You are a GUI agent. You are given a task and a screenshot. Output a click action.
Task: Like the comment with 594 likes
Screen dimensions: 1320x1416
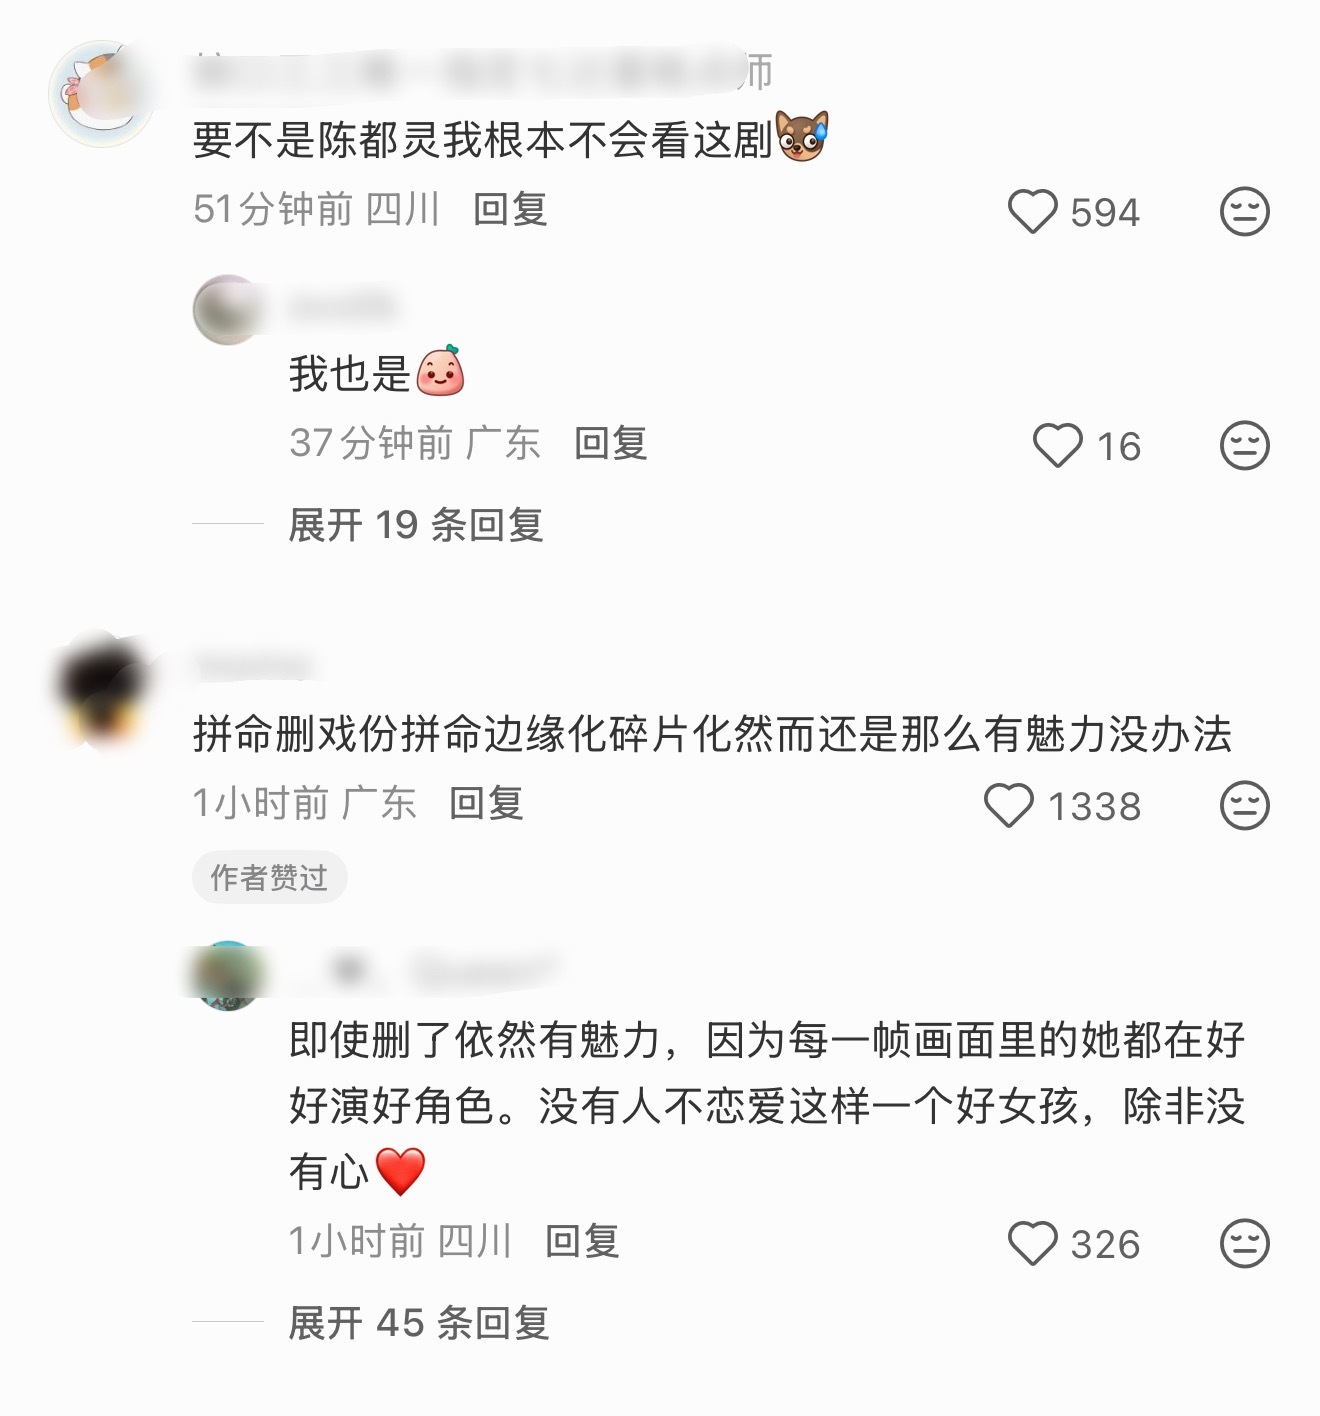pyautogui.click(x=1032, y=212)
